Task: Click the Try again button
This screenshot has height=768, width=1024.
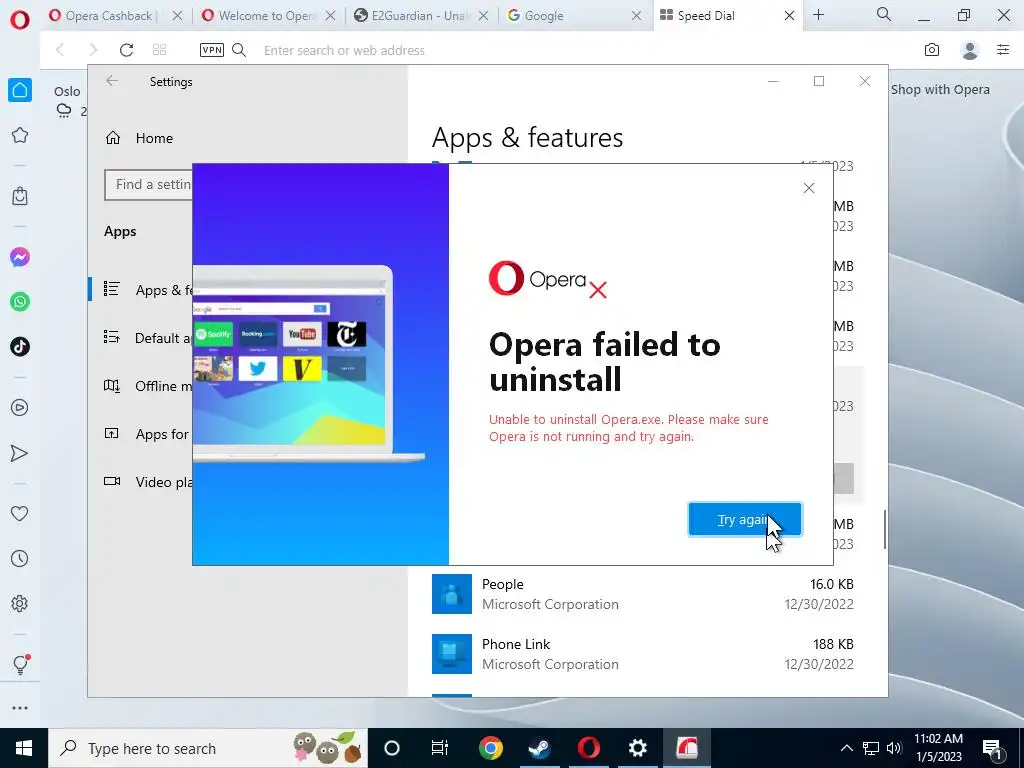Action: [x=744, y=519]
